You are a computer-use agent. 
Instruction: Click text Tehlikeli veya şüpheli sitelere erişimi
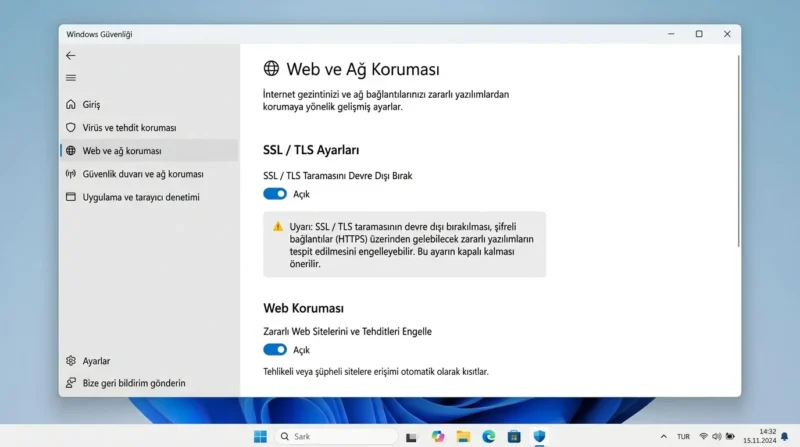pyautogui.click(x=376, y=371)
